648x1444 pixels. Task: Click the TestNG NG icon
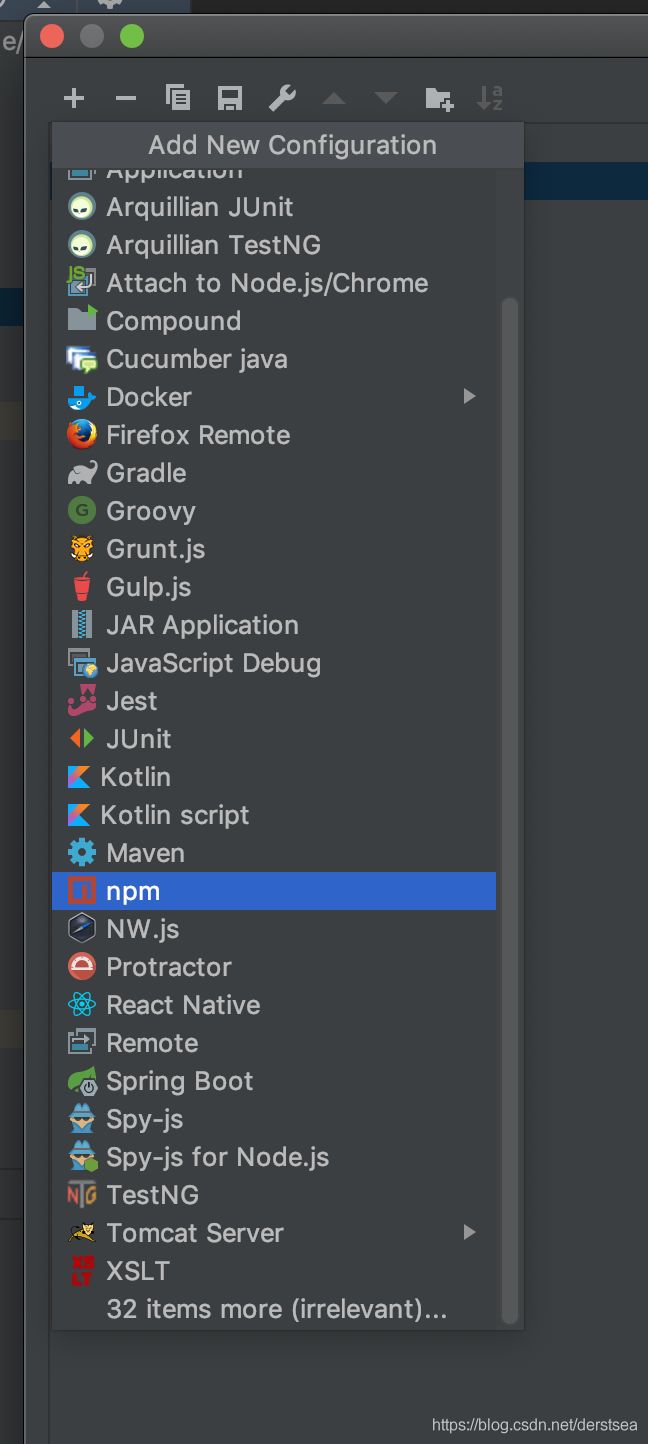(x=81, y=1195)
